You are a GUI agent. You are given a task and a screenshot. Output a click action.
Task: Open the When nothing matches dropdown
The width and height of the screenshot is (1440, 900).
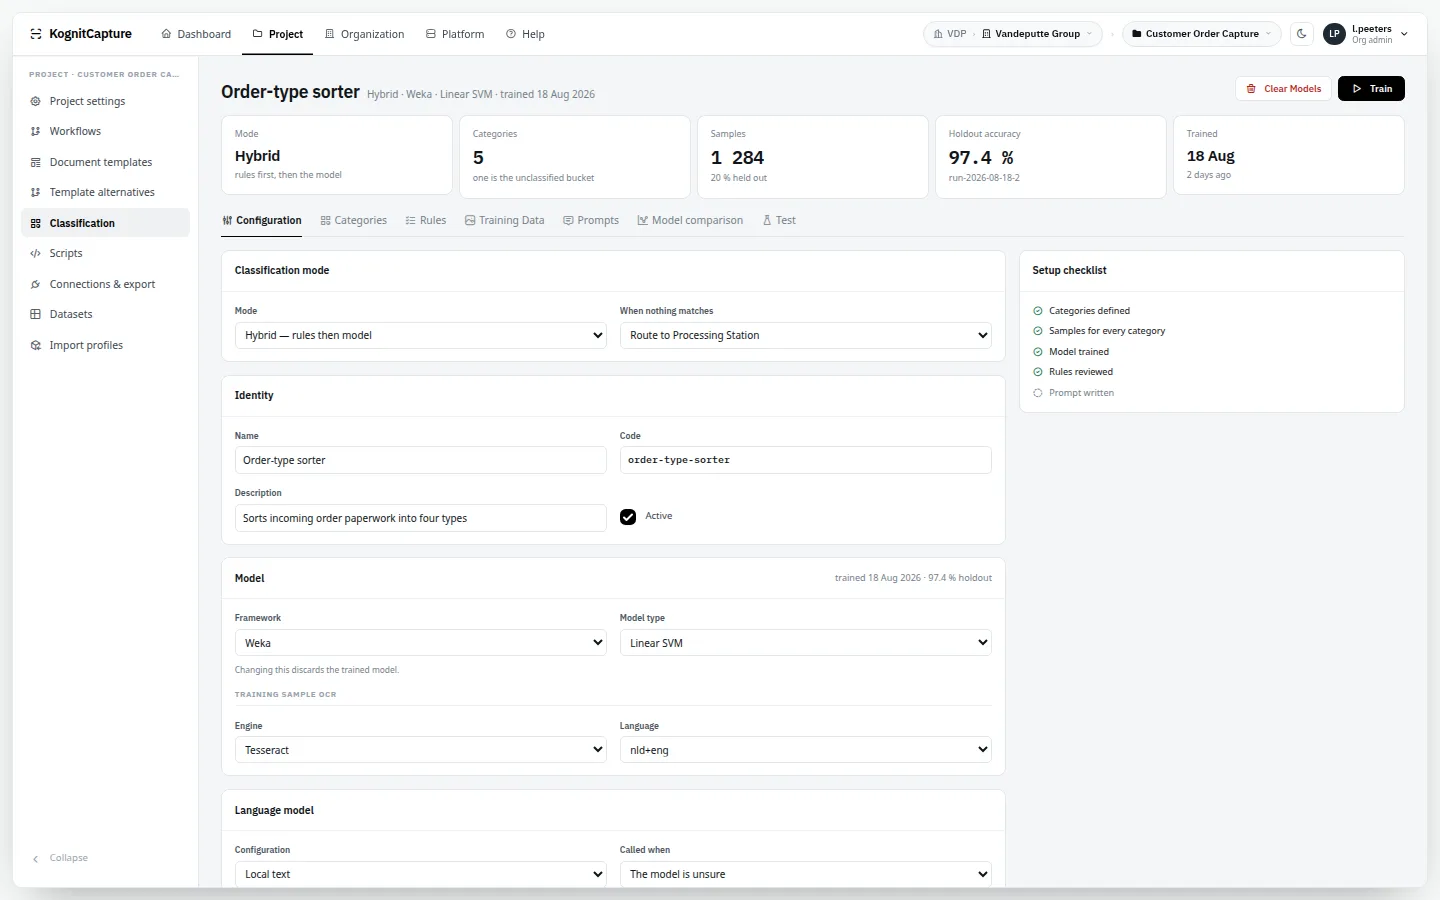(x=806, y=335)
